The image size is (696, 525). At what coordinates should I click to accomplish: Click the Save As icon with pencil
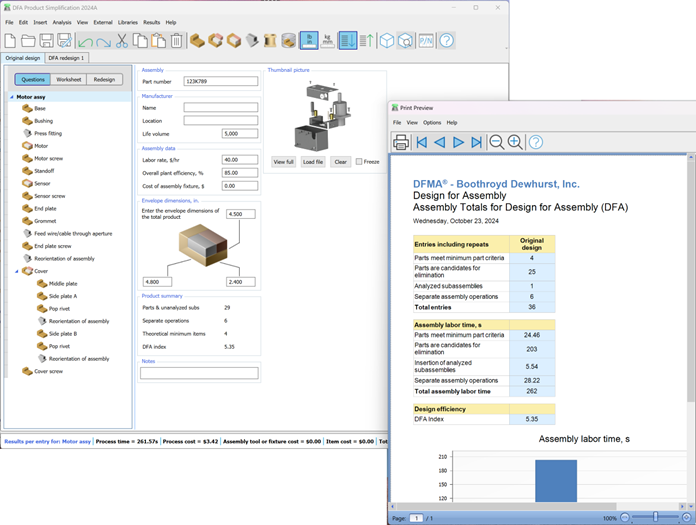[x=64, y=41]
